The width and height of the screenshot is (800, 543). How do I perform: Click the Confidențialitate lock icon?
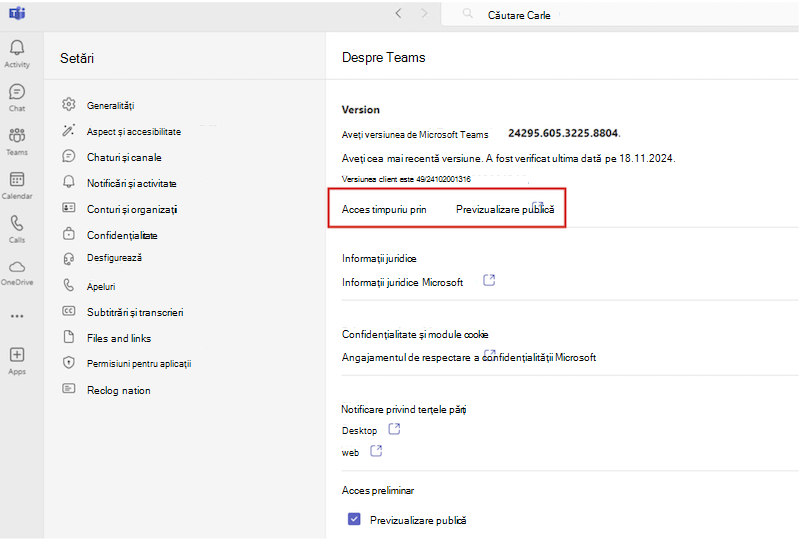[69, 234]
